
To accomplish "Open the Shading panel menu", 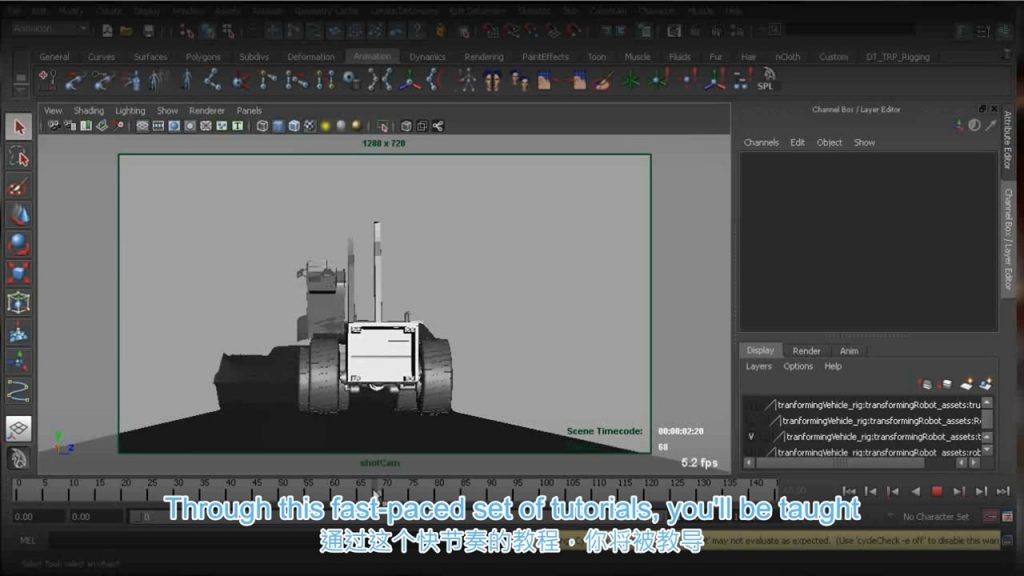I will point(87,111).
